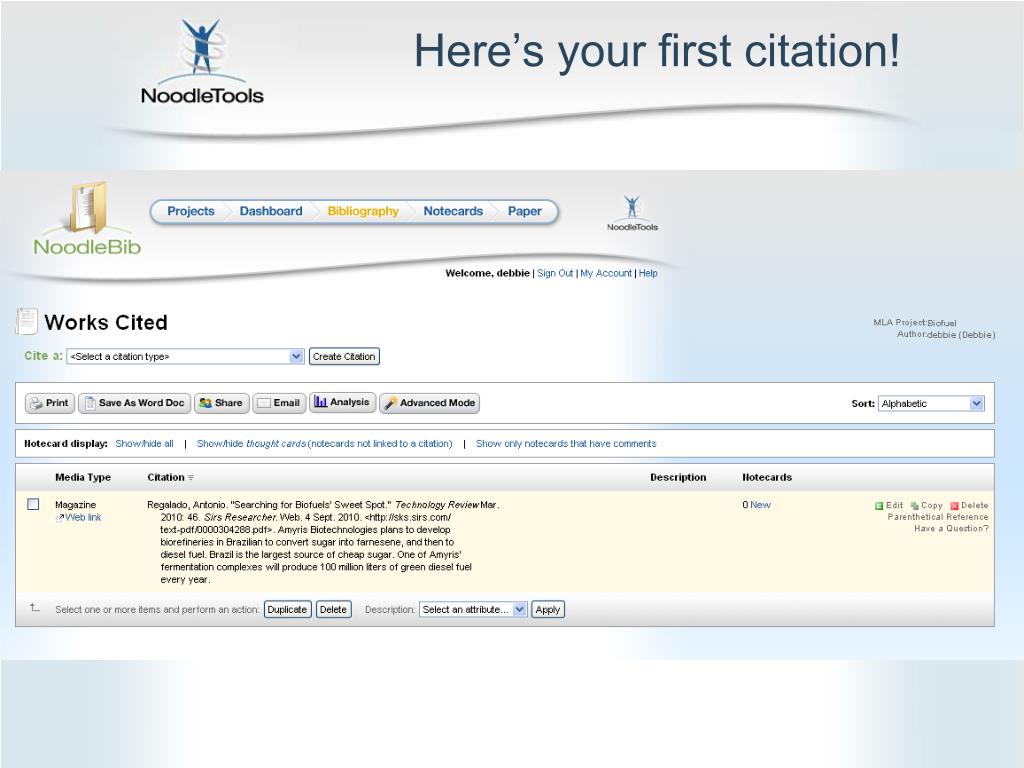The width and height of the screenshot is (1024, 768).
Task: Open the Analysis chart tool
Action: pyautogui.click(x=343, y=402)
